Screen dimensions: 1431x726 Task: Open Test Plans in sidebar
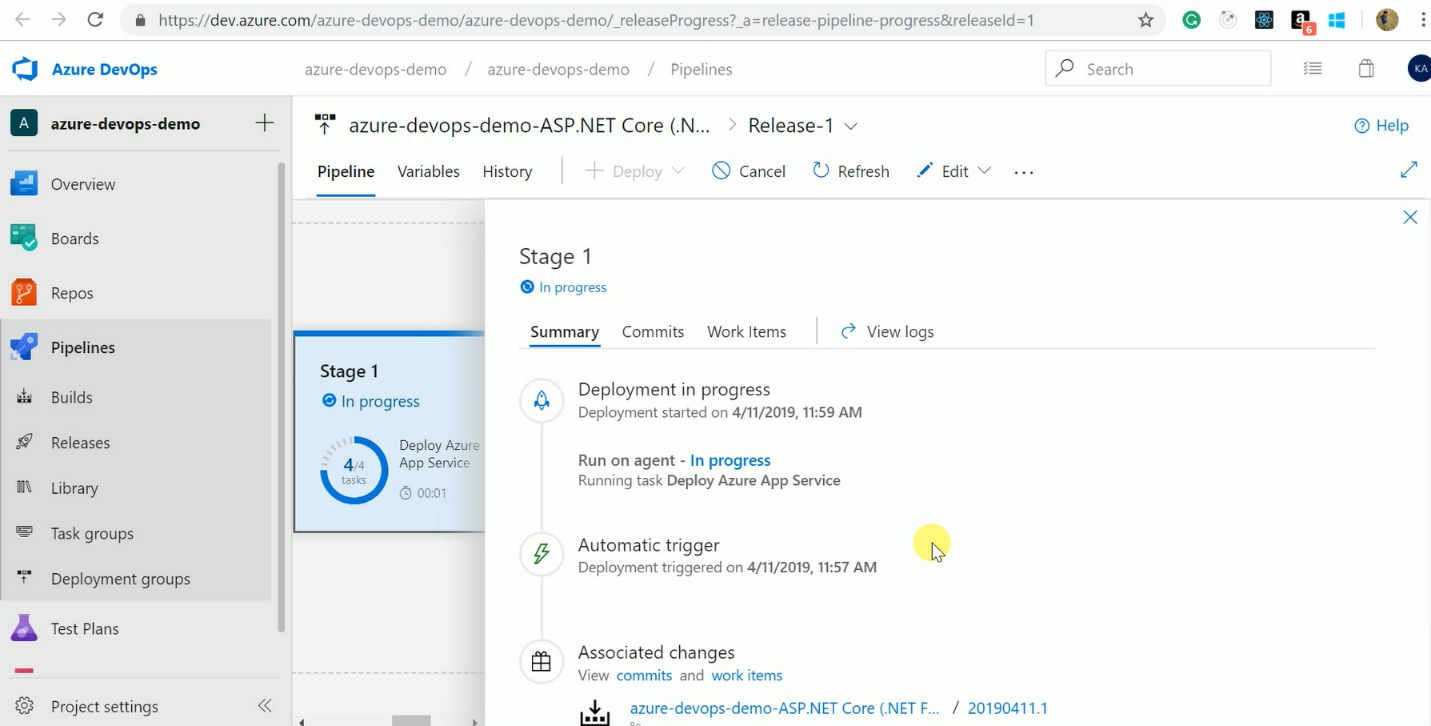point(84,629)
